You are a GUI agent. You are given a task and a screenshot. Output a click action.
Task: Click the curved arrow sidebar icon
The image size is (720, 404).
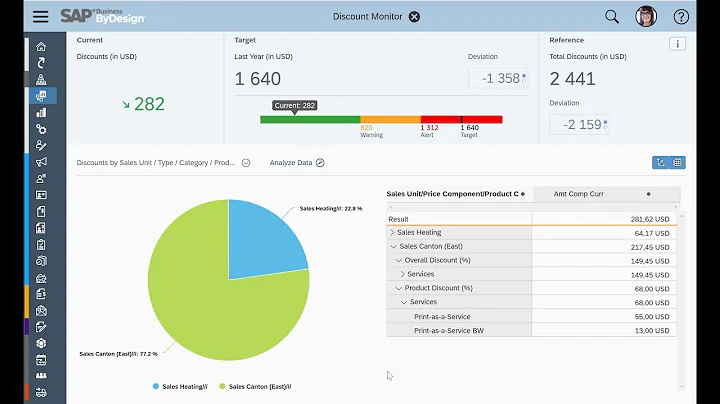(41, 63)
